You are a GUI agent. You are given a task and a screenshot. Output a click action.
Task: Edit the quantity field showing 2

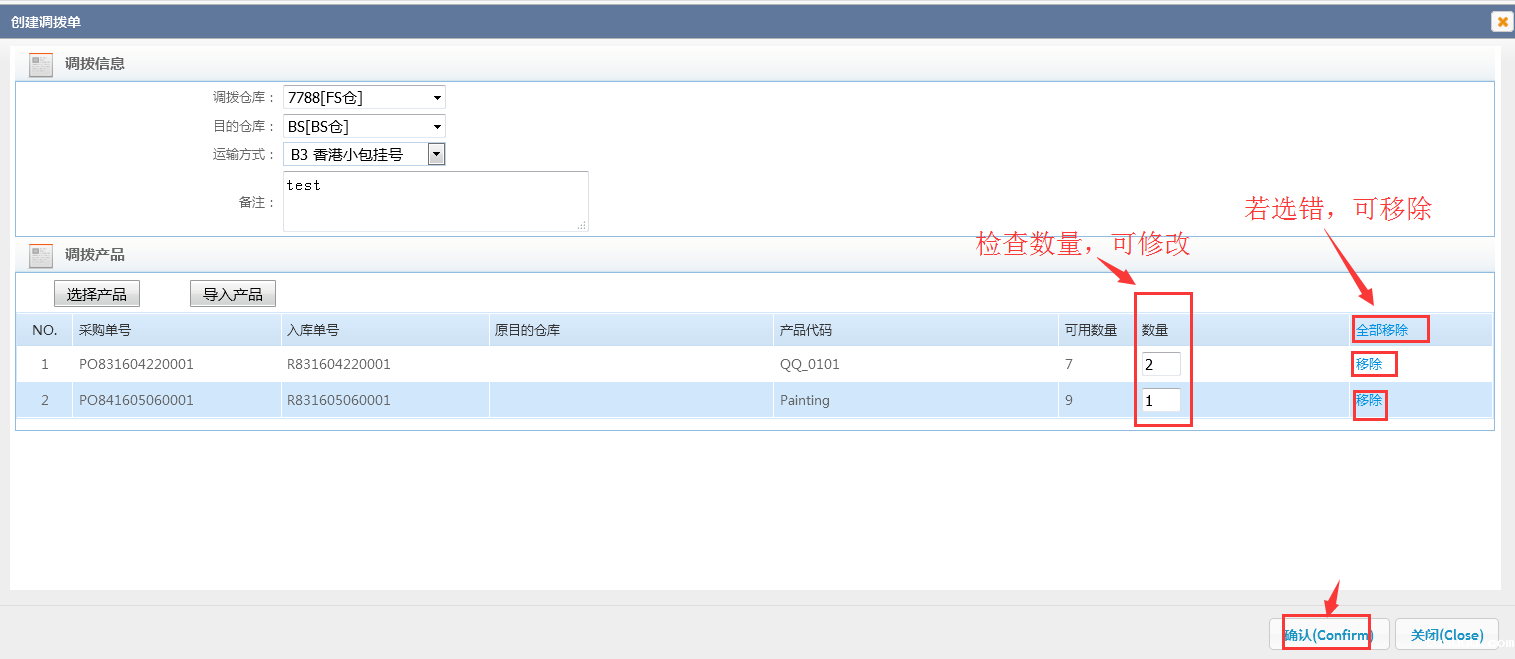click(x=1160, y=363)
